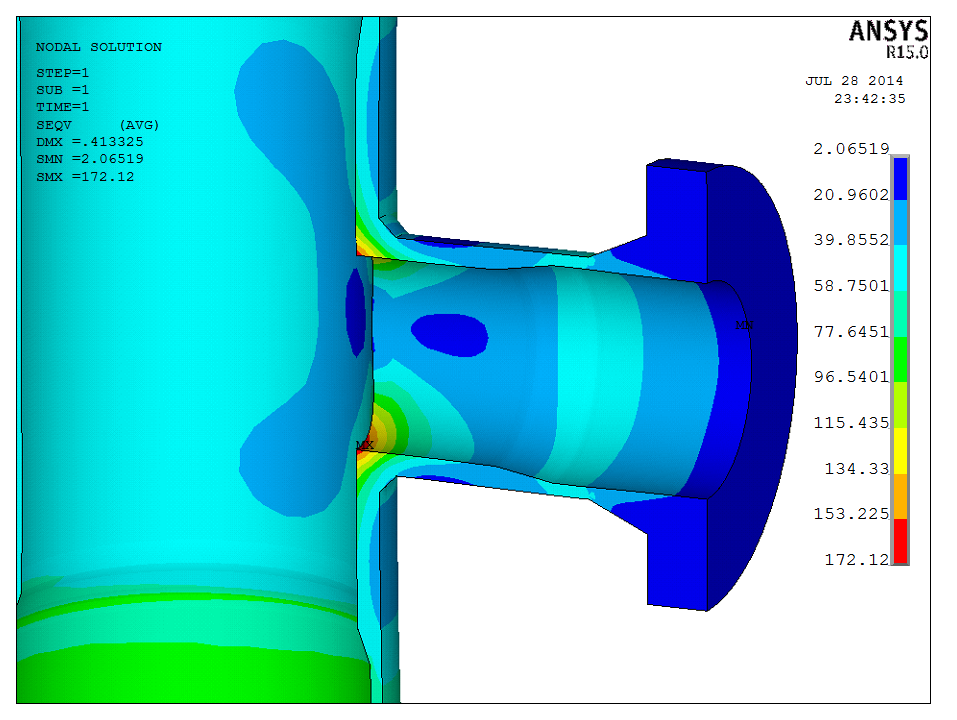
Task: Click the legend value 96.5401
Action: pyautogui.click(x=851, y=376)
